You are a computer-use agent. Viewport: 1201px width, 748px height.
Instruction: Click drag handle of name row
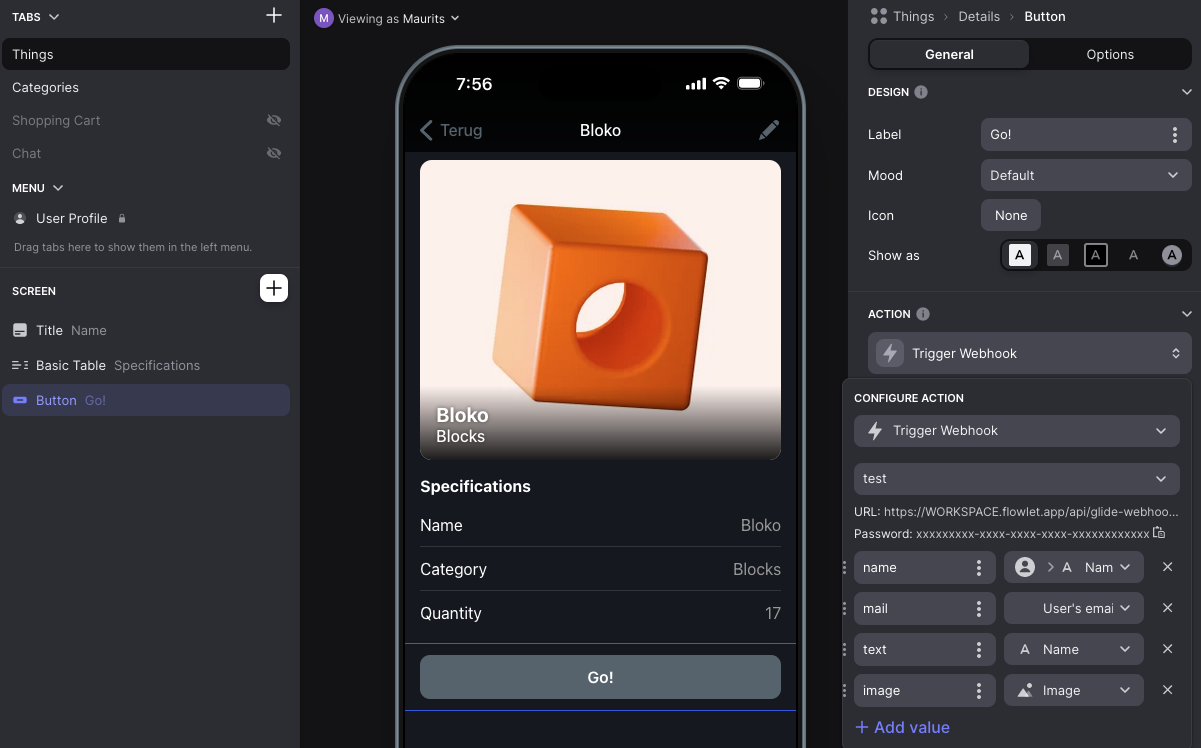[845, 567]
